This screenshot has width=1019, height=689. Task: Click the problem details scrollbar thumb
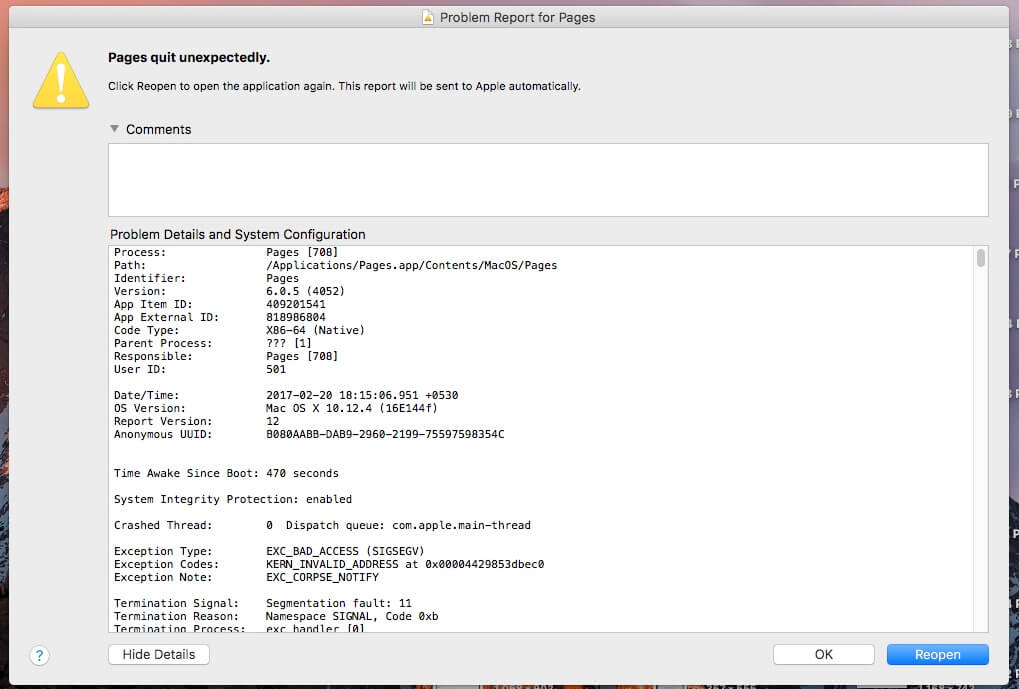[x=980, y=257]
